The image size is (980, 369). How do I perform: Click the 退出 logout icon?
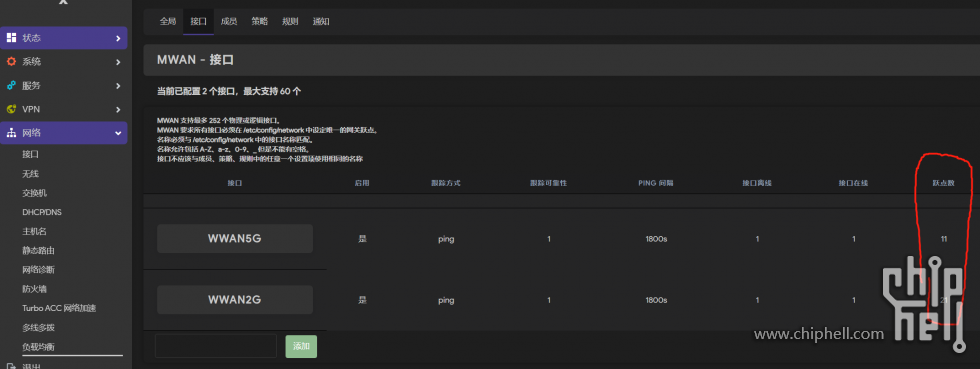(x=11, y=366)
